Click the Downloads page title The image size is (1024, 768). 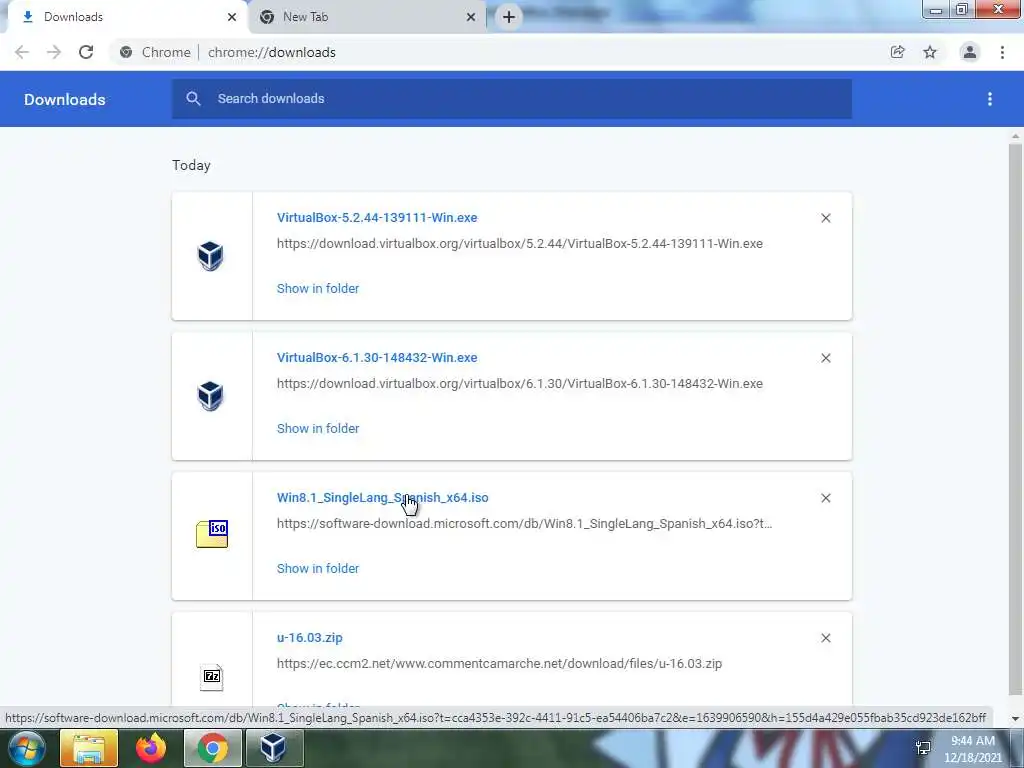pos(65,99)
